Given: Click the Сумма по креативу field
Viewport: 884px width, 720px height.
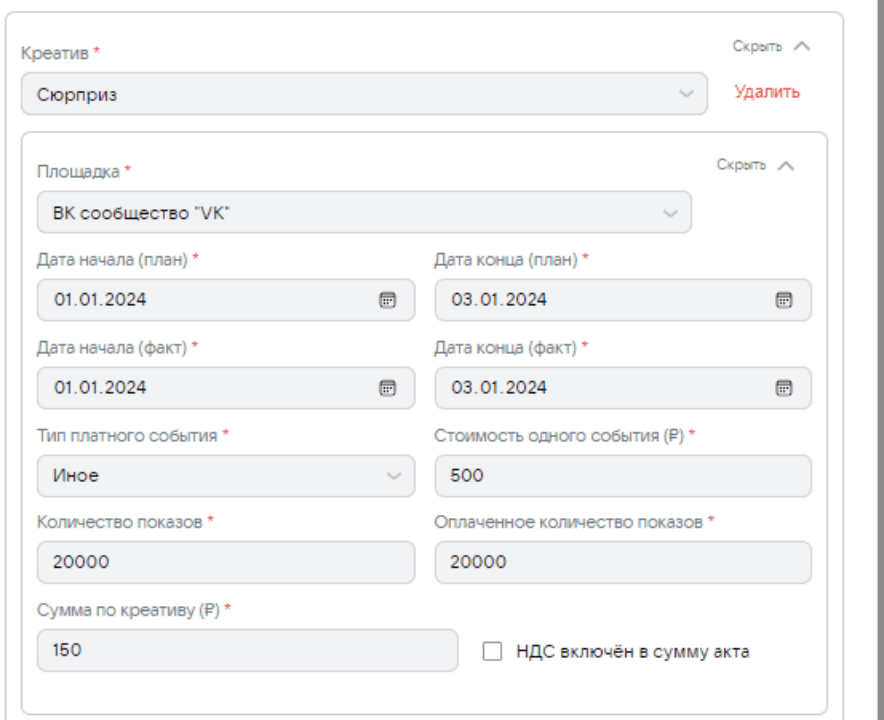Looking at the screenshot, I should [x=246, y=650].
